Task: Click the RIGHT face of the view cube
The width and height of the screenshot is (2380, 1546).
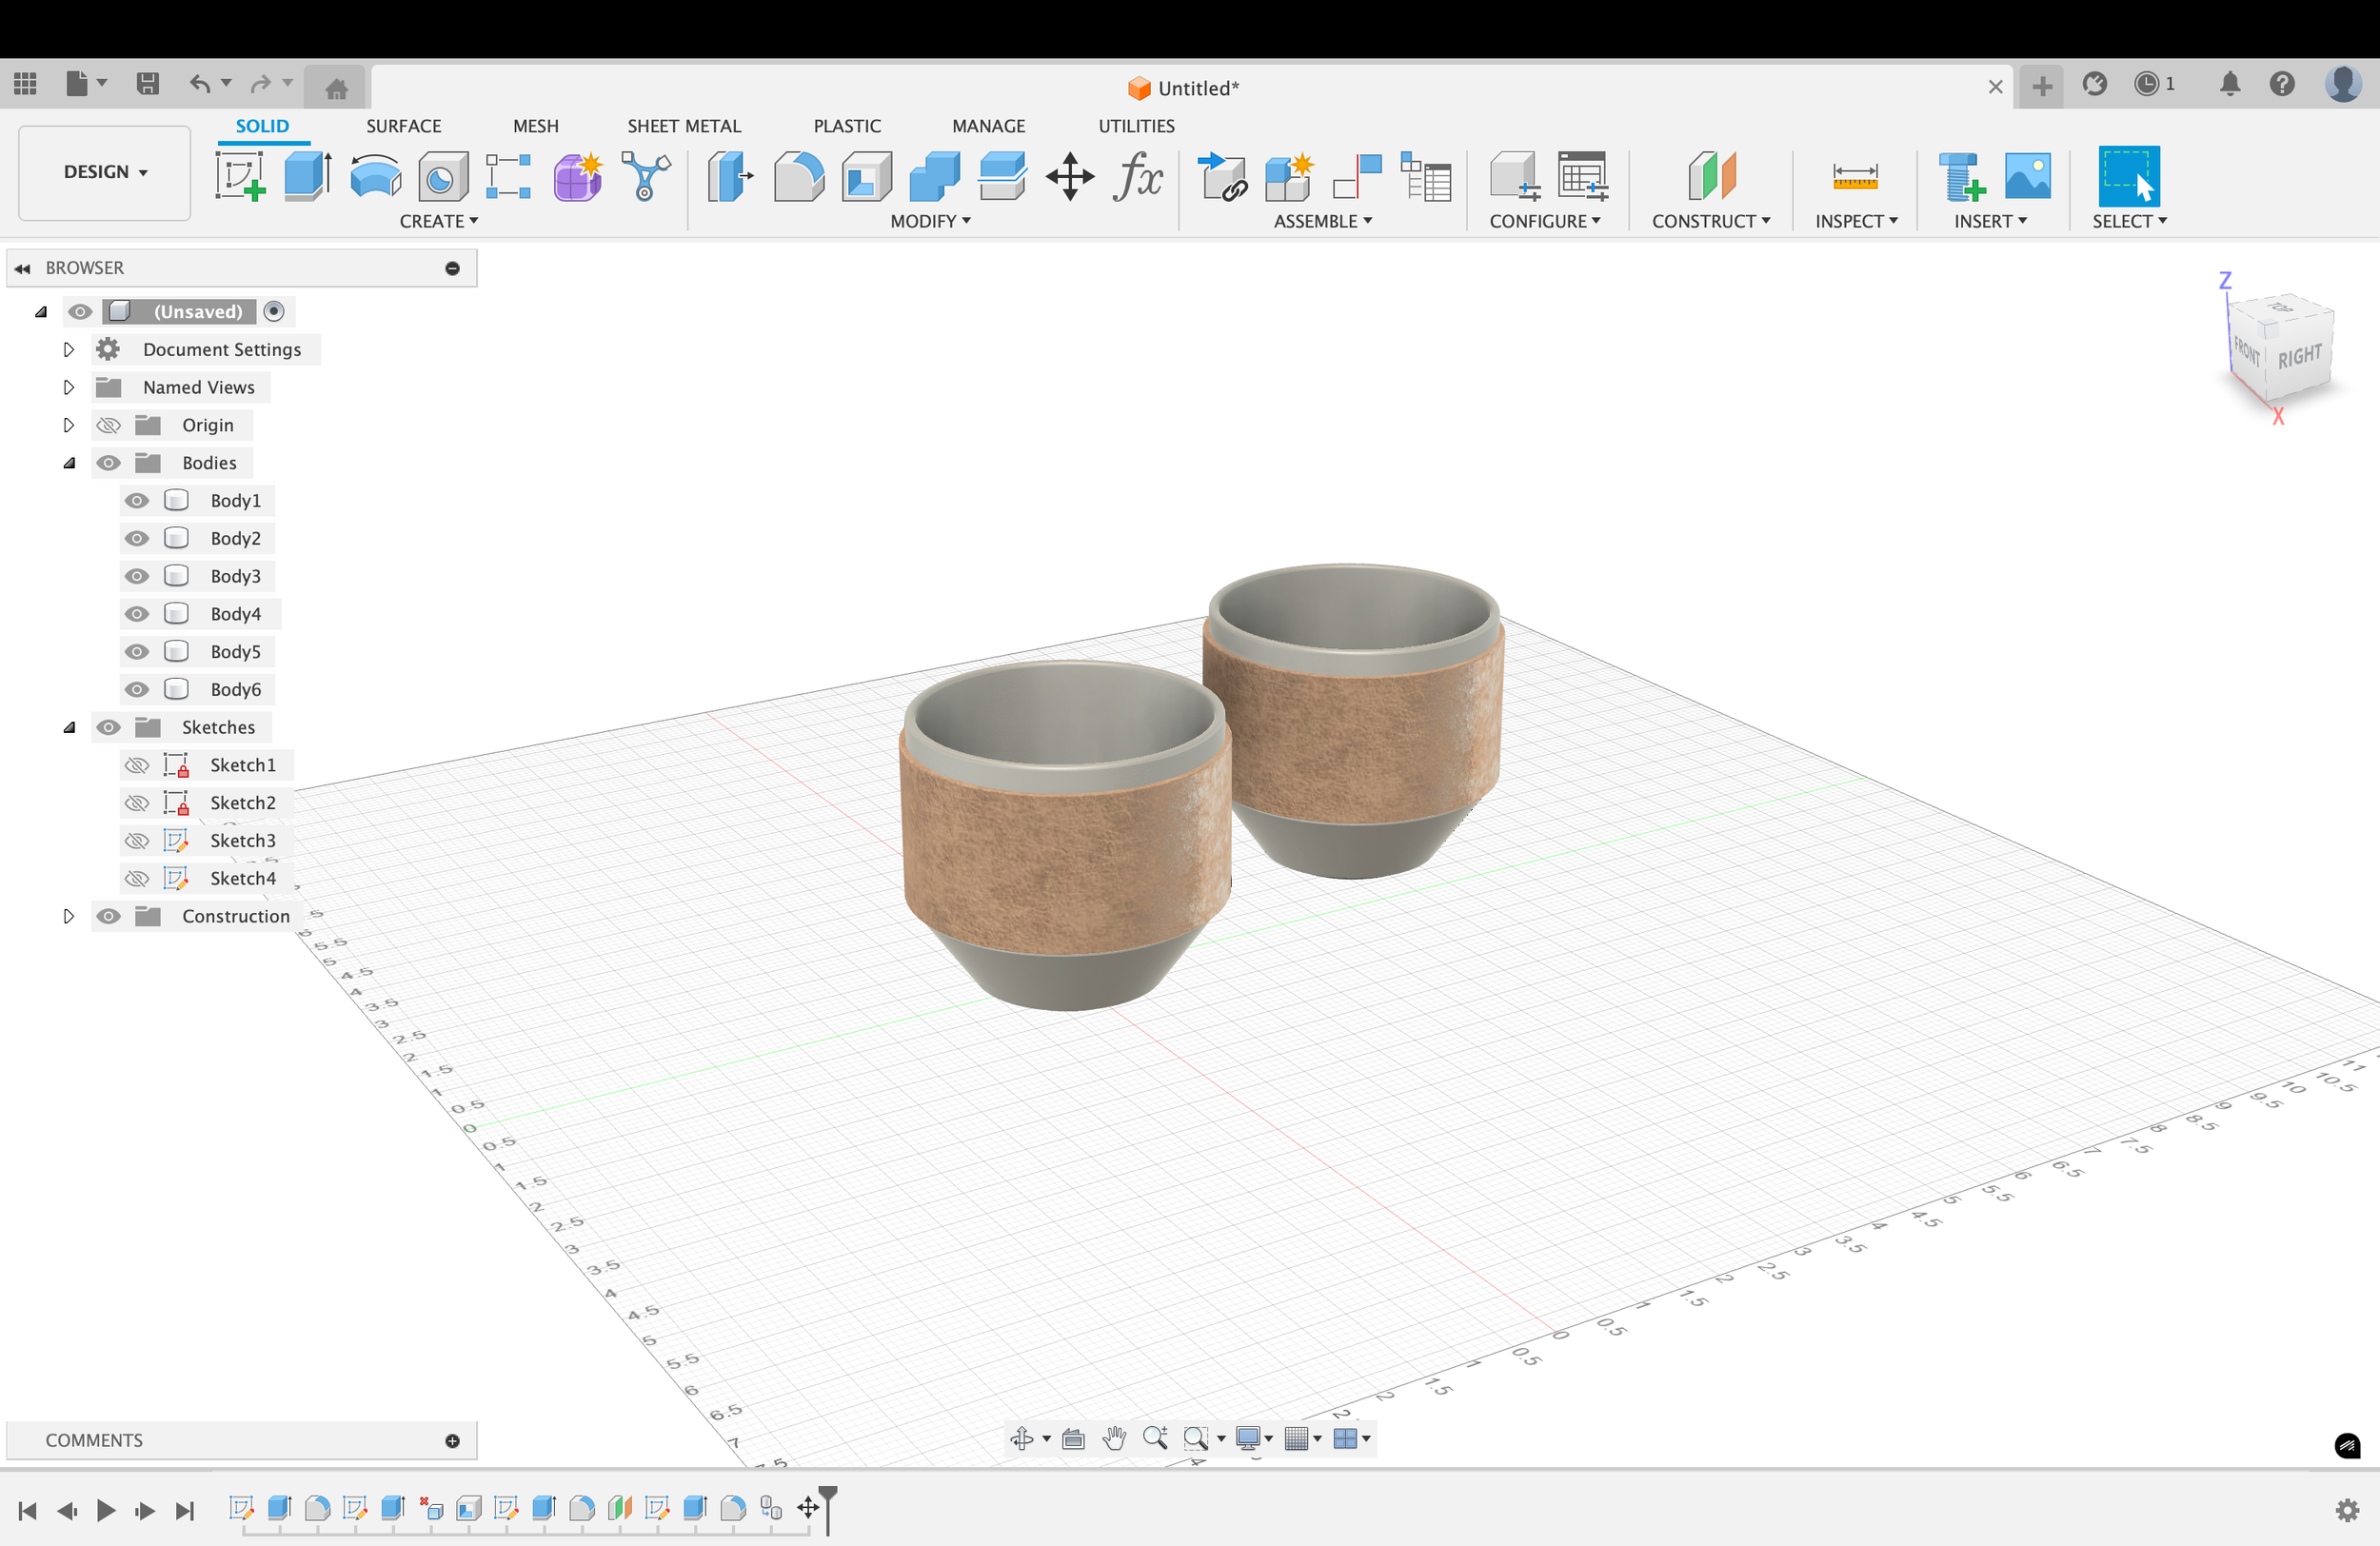Action: [x=2299, y=356]
